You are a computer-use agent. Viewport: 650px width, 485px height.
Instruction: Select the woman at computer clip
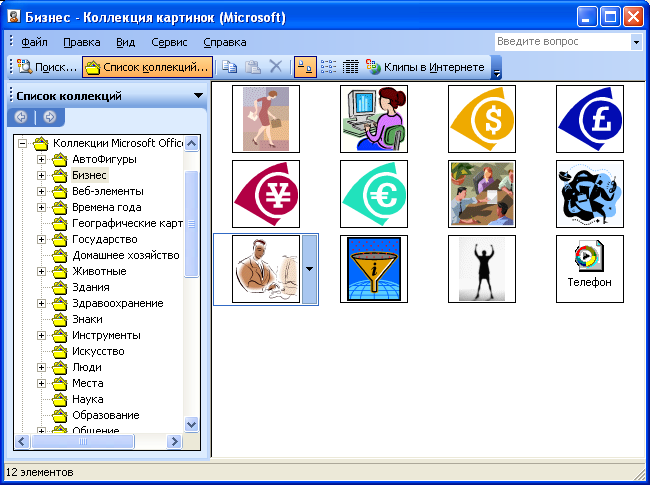[374, 119]
